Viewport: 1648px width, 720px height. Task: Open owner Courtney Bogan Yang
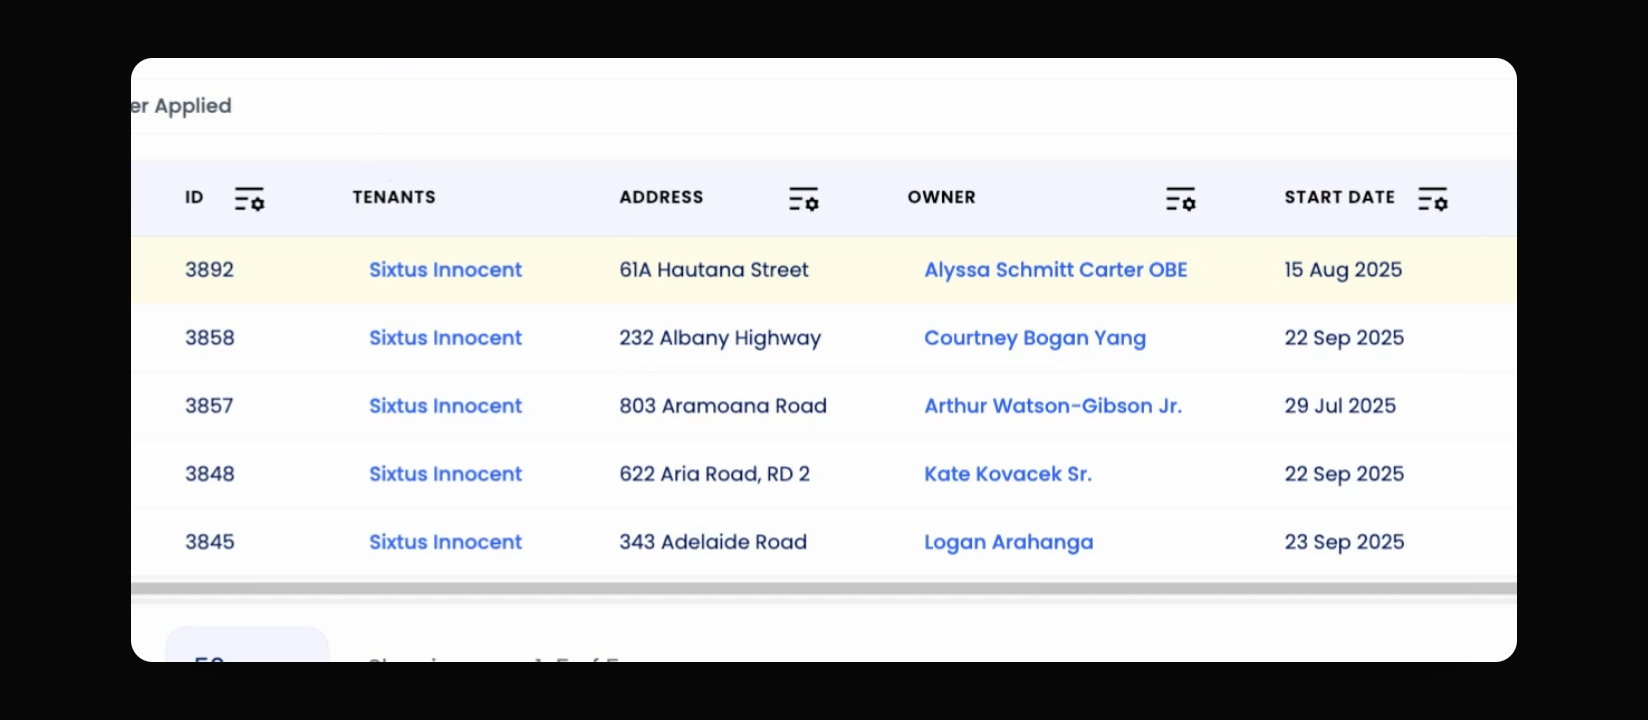[1035, 338]
